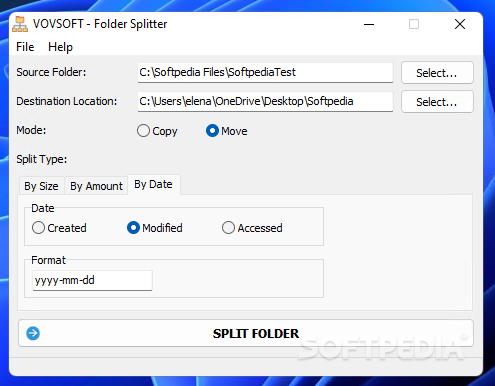
Task: Close the Folder Splitter window
Action: [460, 24]
